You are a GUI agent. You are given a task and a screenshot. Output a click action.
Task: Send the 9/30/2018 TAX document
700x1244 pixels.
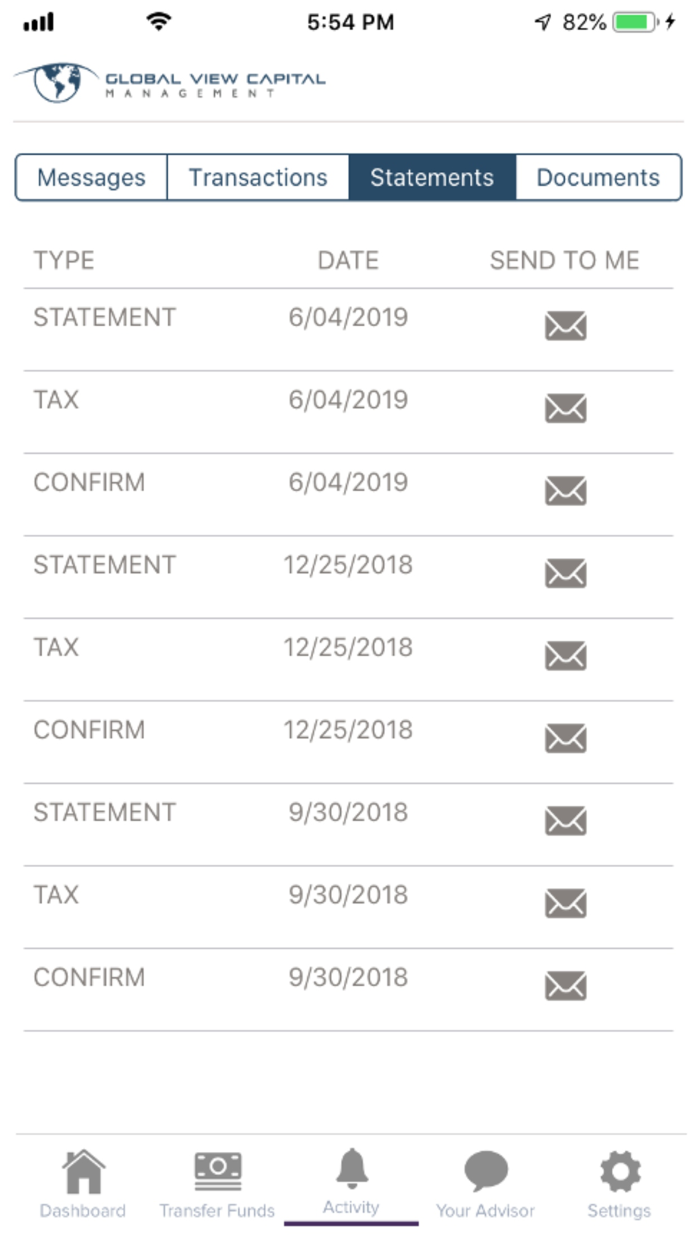pos(565,903)
